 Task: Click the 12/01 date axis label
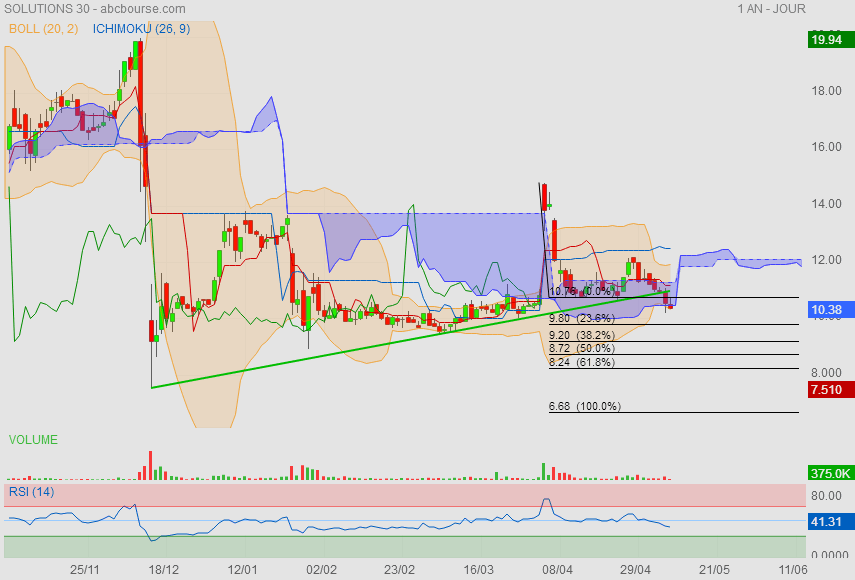(x=242, y=570)
